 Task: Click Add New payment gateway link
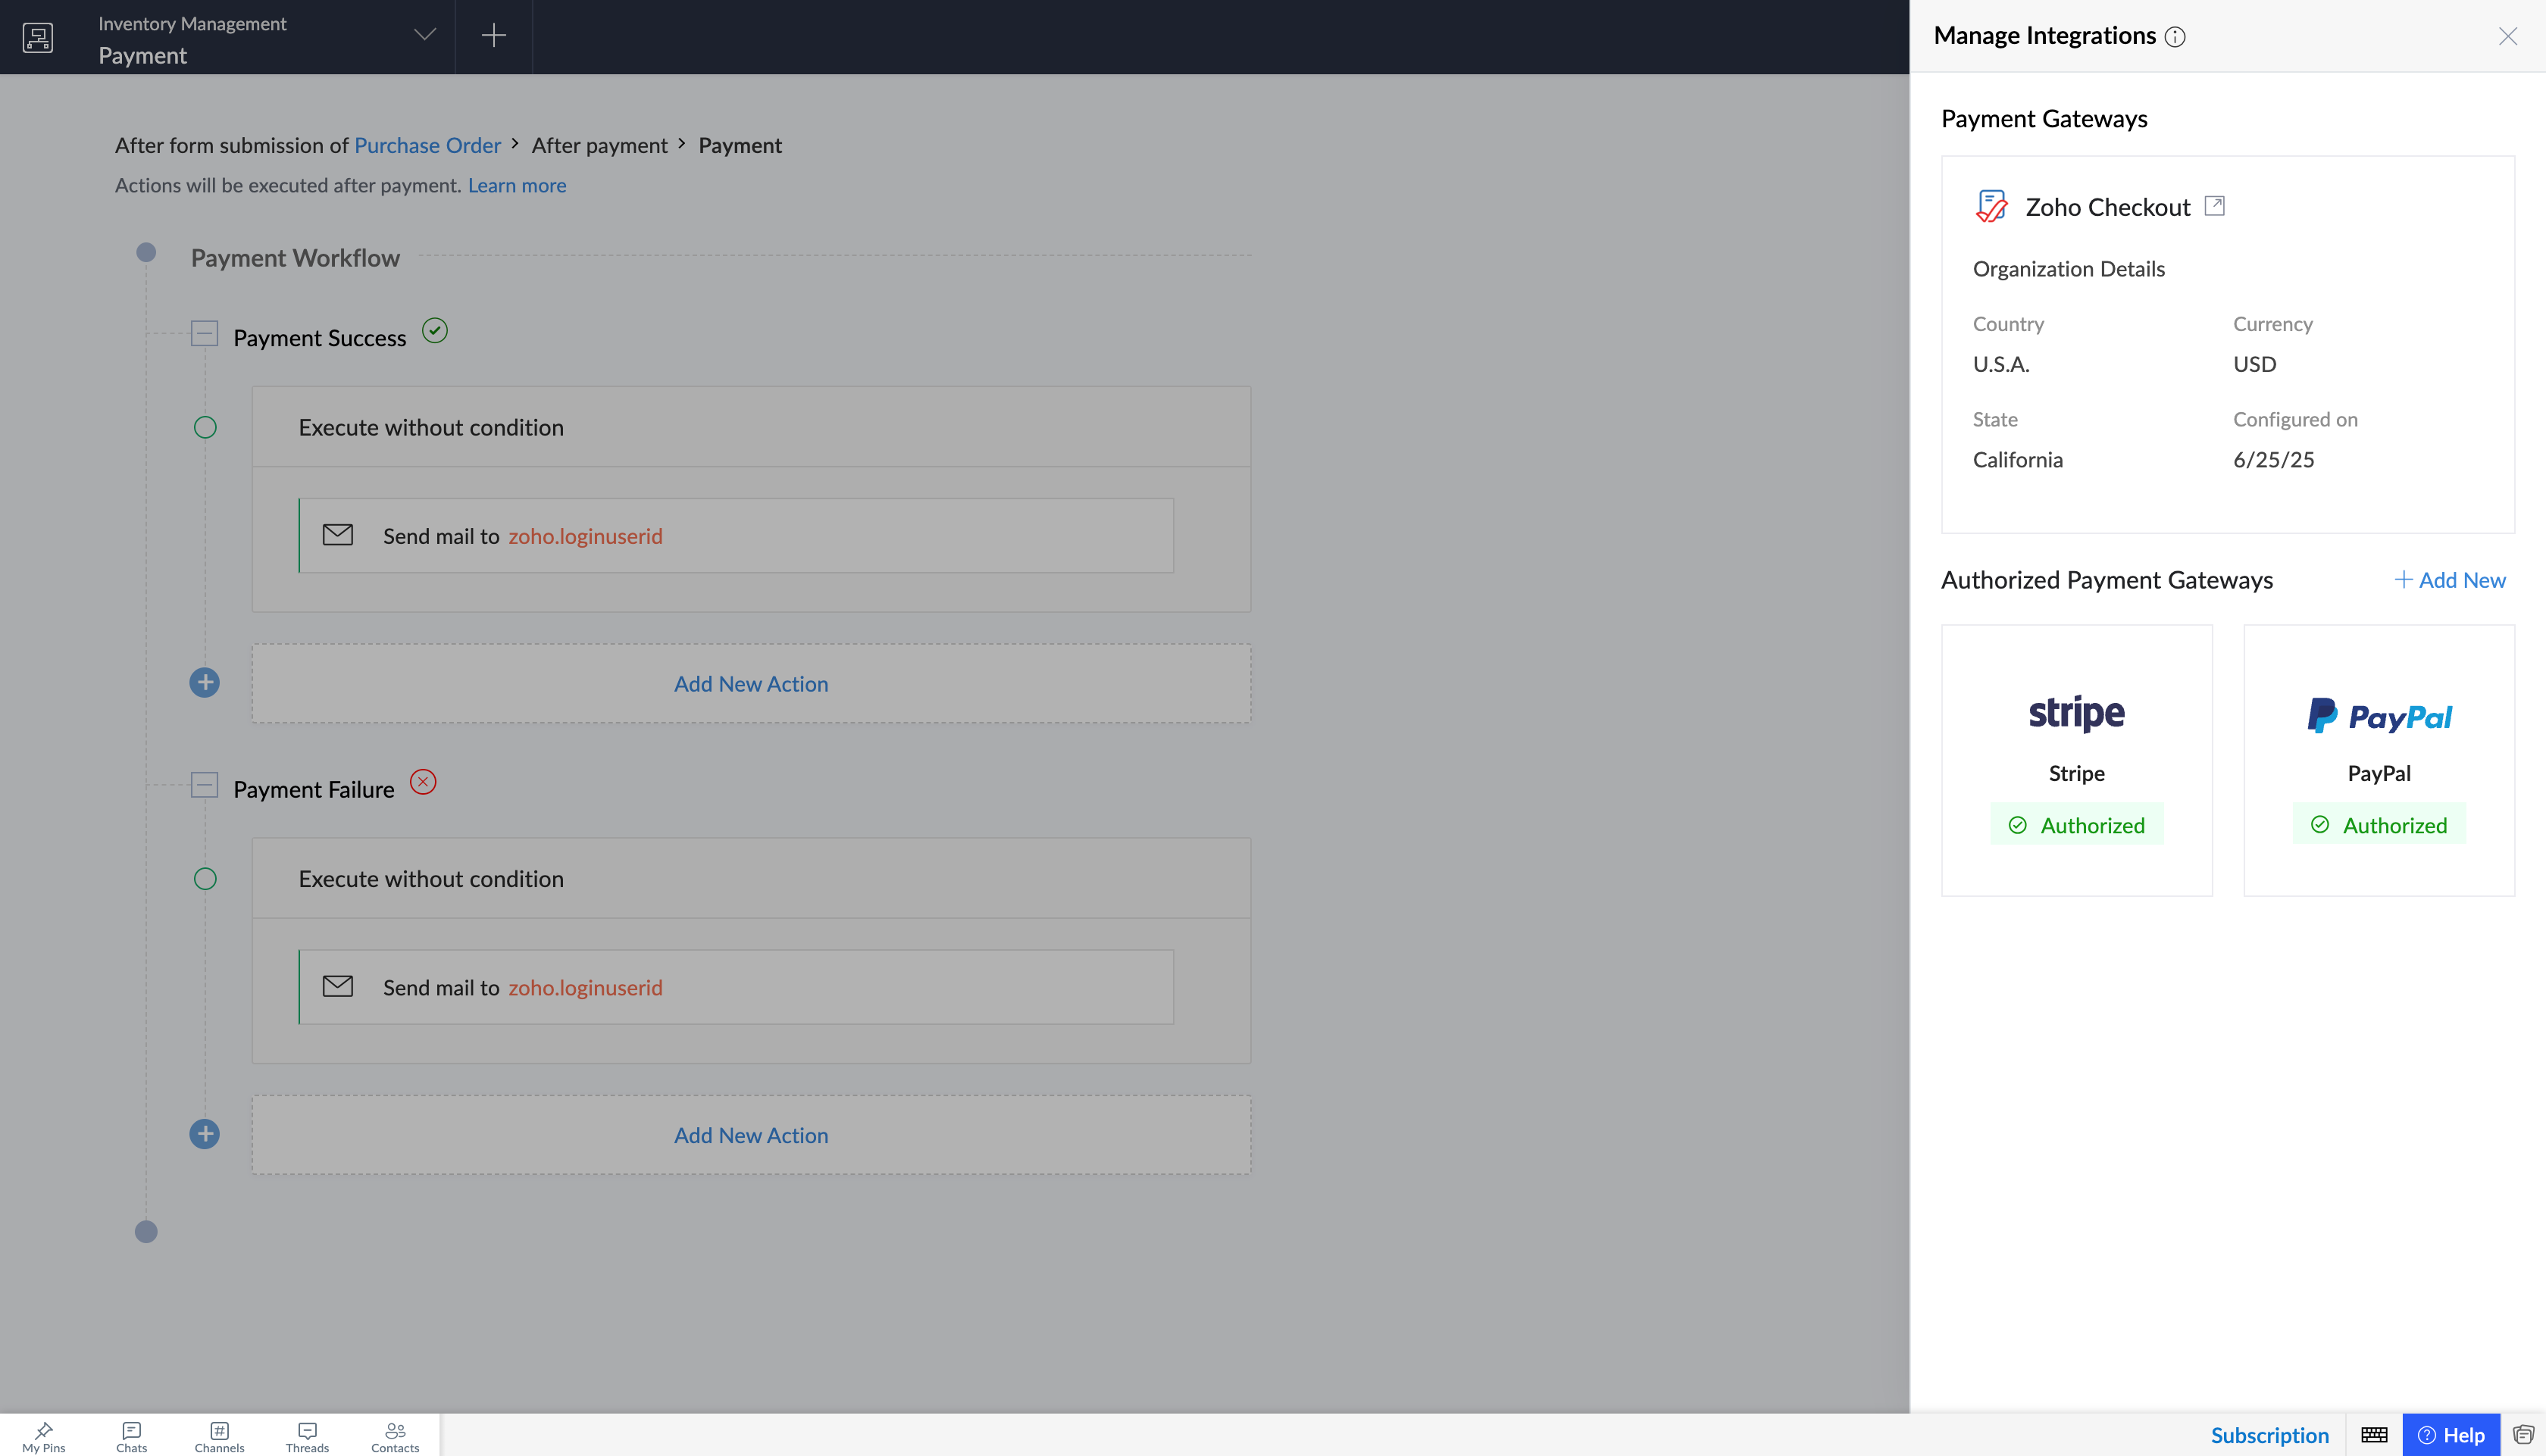point(2450,580)
